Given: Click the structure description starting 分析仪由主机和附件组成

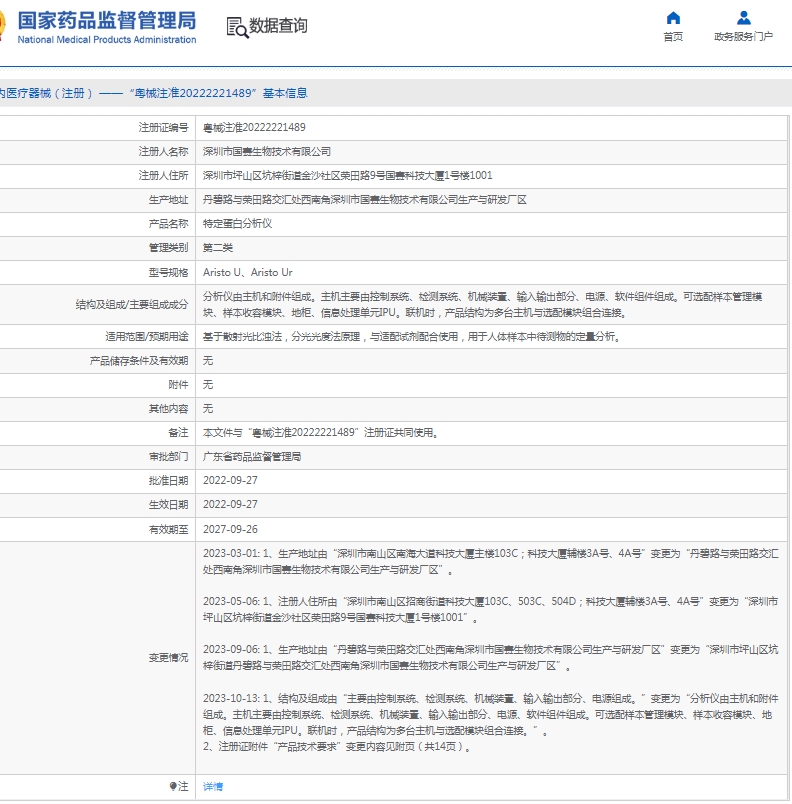Looking at the screenshot, I should (x=482, y=305).
